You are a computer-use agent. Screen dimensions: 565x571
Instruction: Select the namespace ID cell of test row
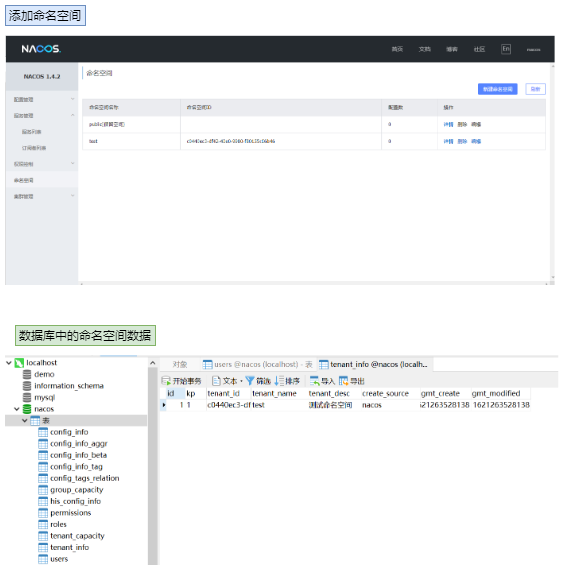[x=281, y=141]
